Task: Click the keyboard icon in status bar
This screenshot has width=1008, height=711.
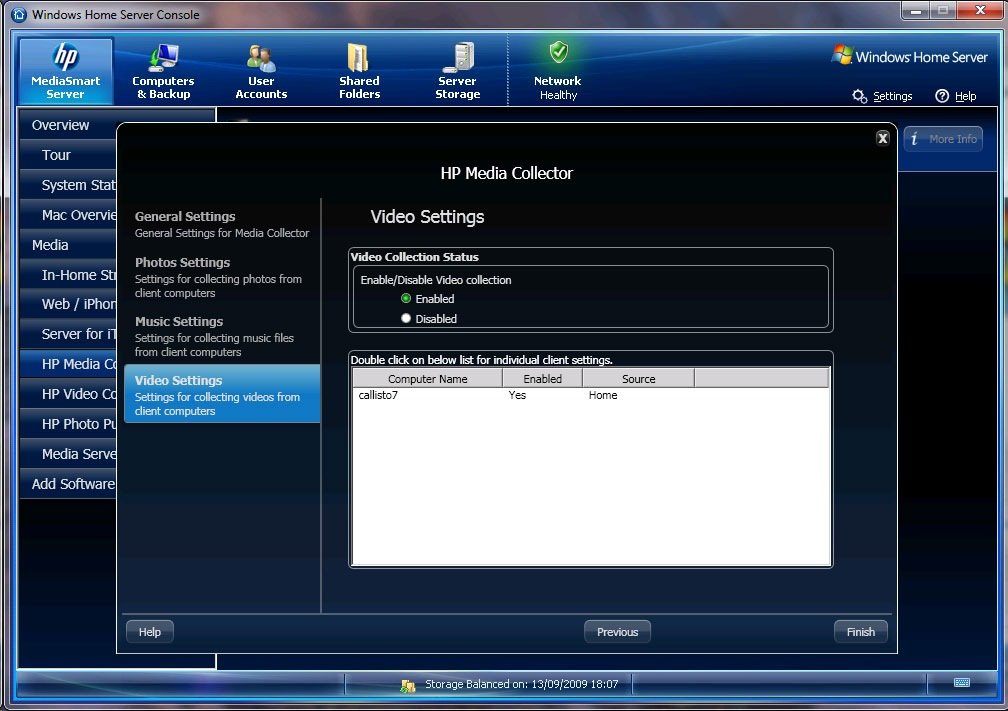Action: coord(962,683)
